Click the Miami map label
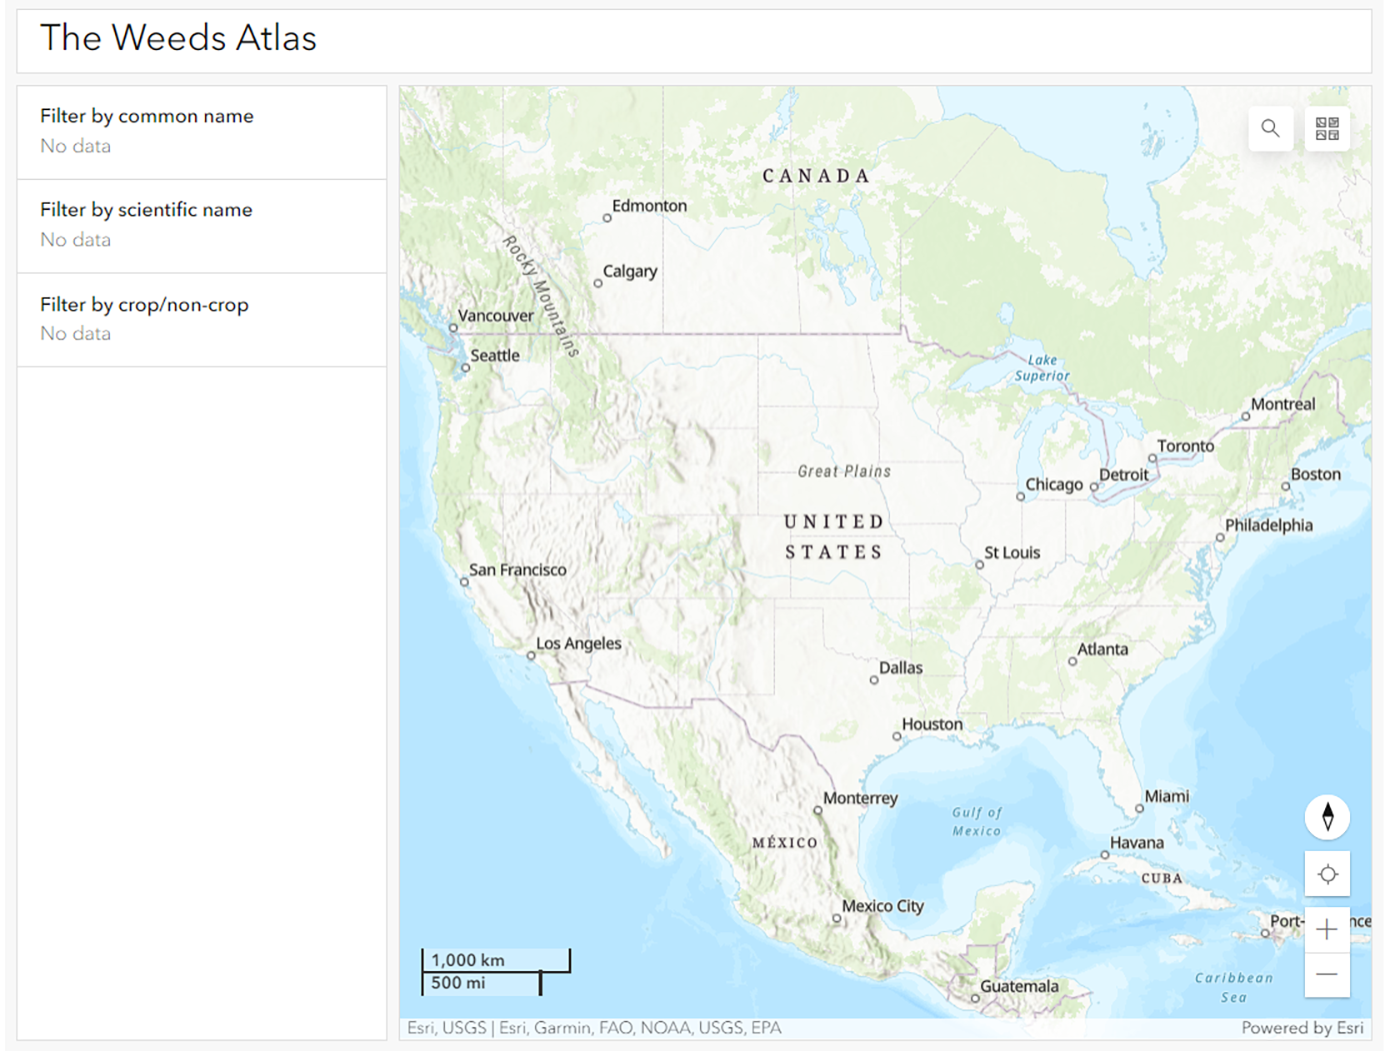This screenshot has width=1385, height=1051. tap(1167, 796)
